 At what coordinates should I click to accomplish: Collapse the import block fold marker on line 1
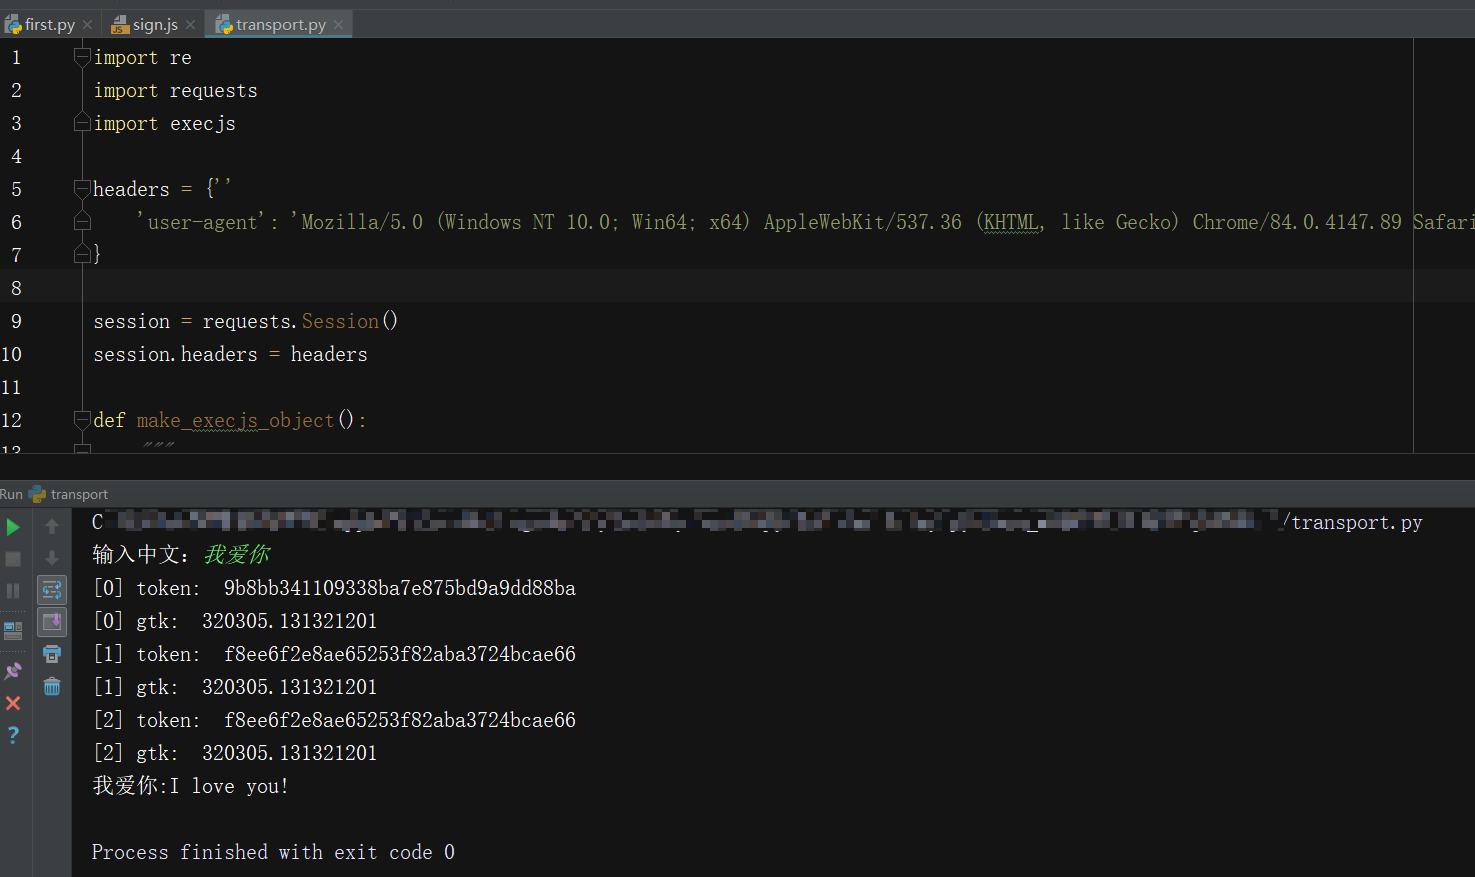(82, 57)
